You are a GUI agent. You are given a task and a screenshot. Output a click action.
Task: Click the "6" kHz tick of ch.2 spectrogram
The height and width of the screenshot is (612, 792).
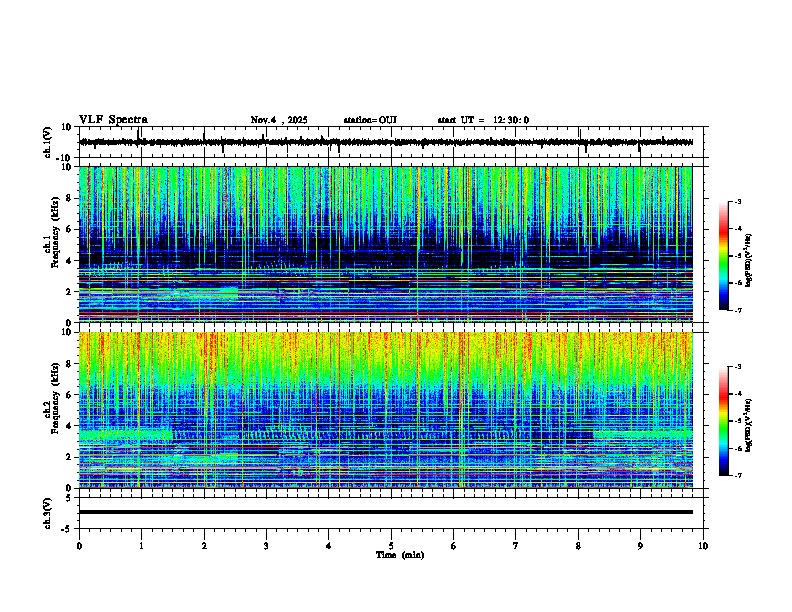pos(69,394)
